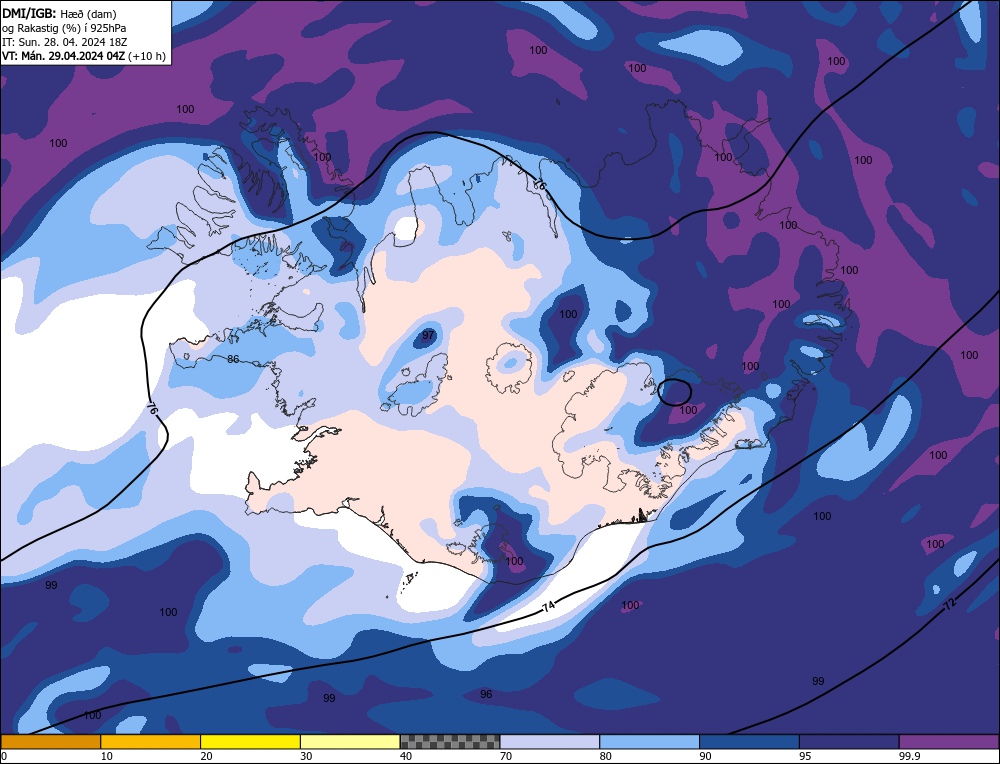Screen dimensions: 1000x764
Task: Click the legend tick label '30'
Action: coord(305,756)
